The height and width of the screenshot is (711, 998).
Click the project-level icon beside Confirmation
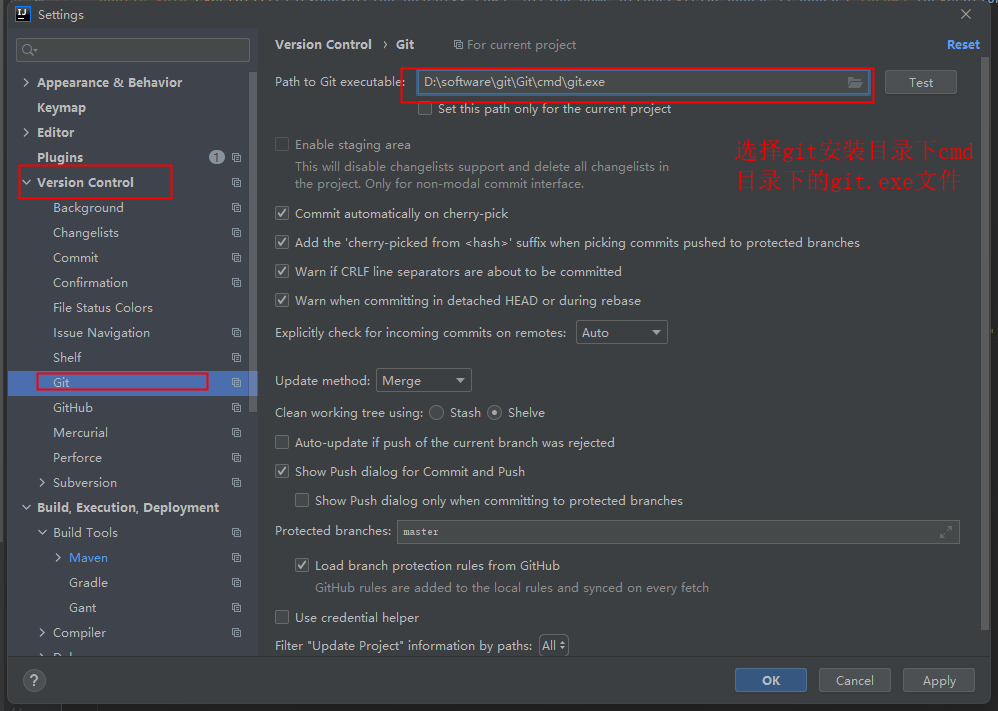(237, 283)
